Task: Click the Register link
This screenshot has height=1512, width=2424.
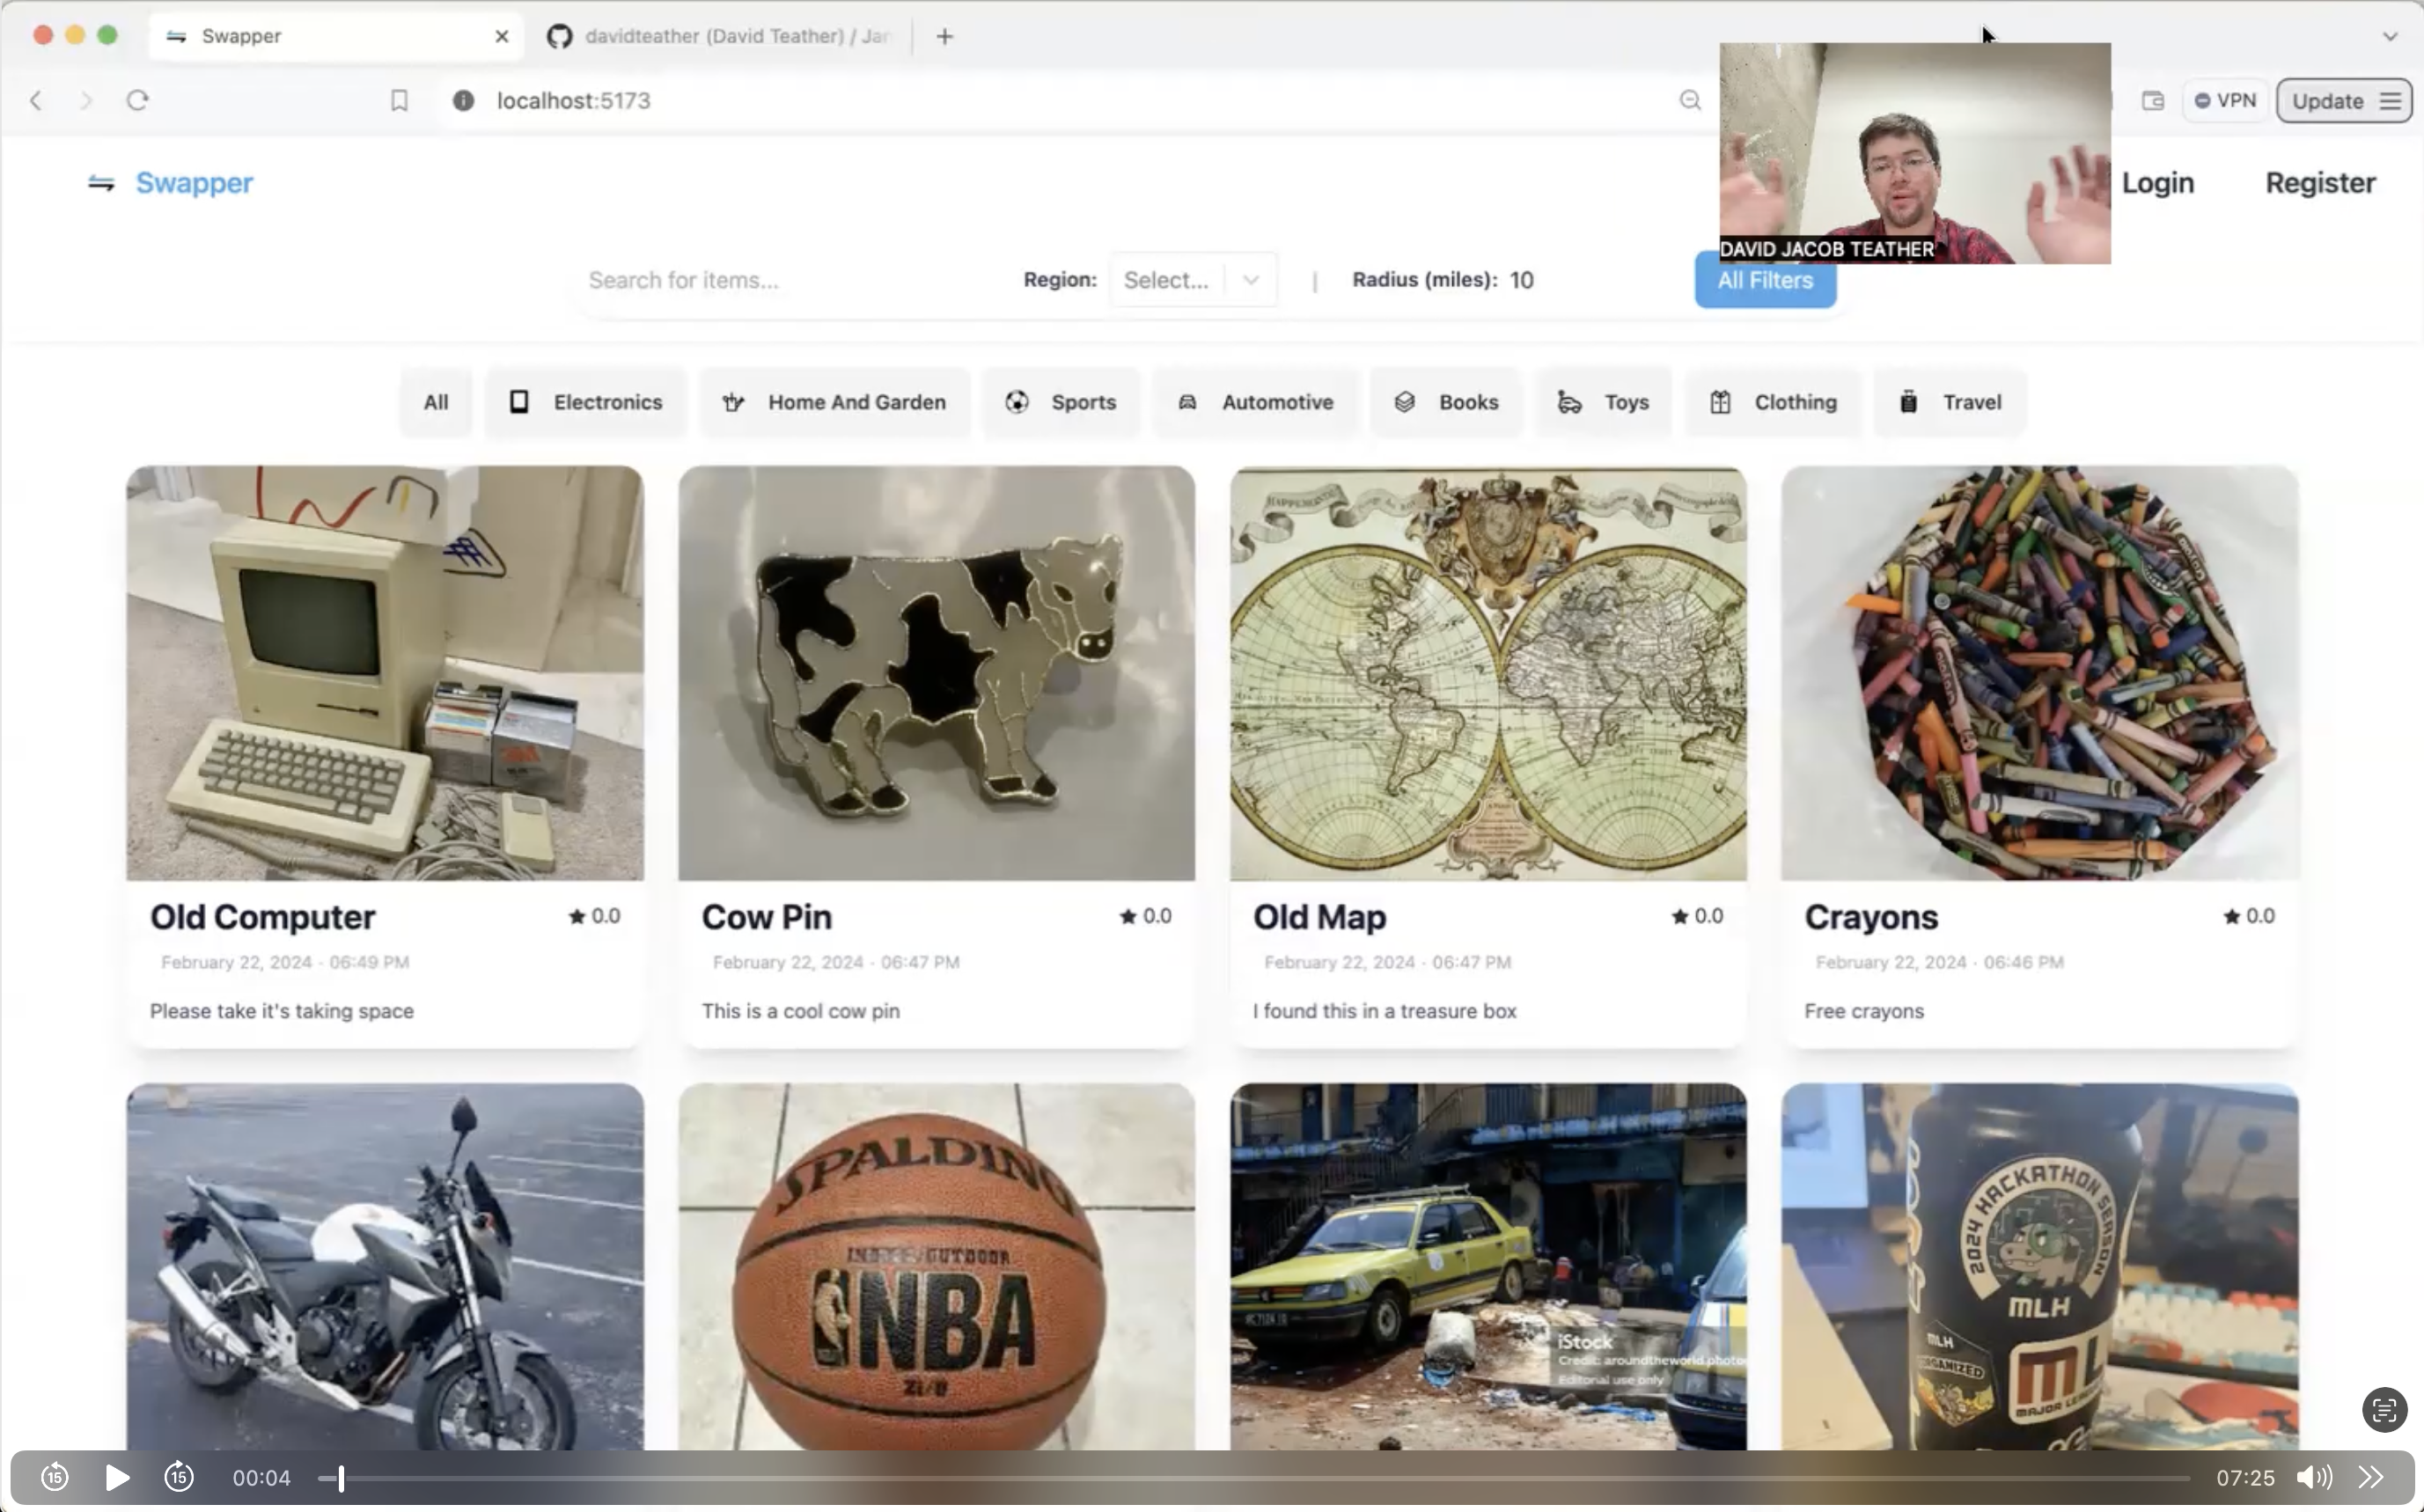Action: click(2320, 183)
